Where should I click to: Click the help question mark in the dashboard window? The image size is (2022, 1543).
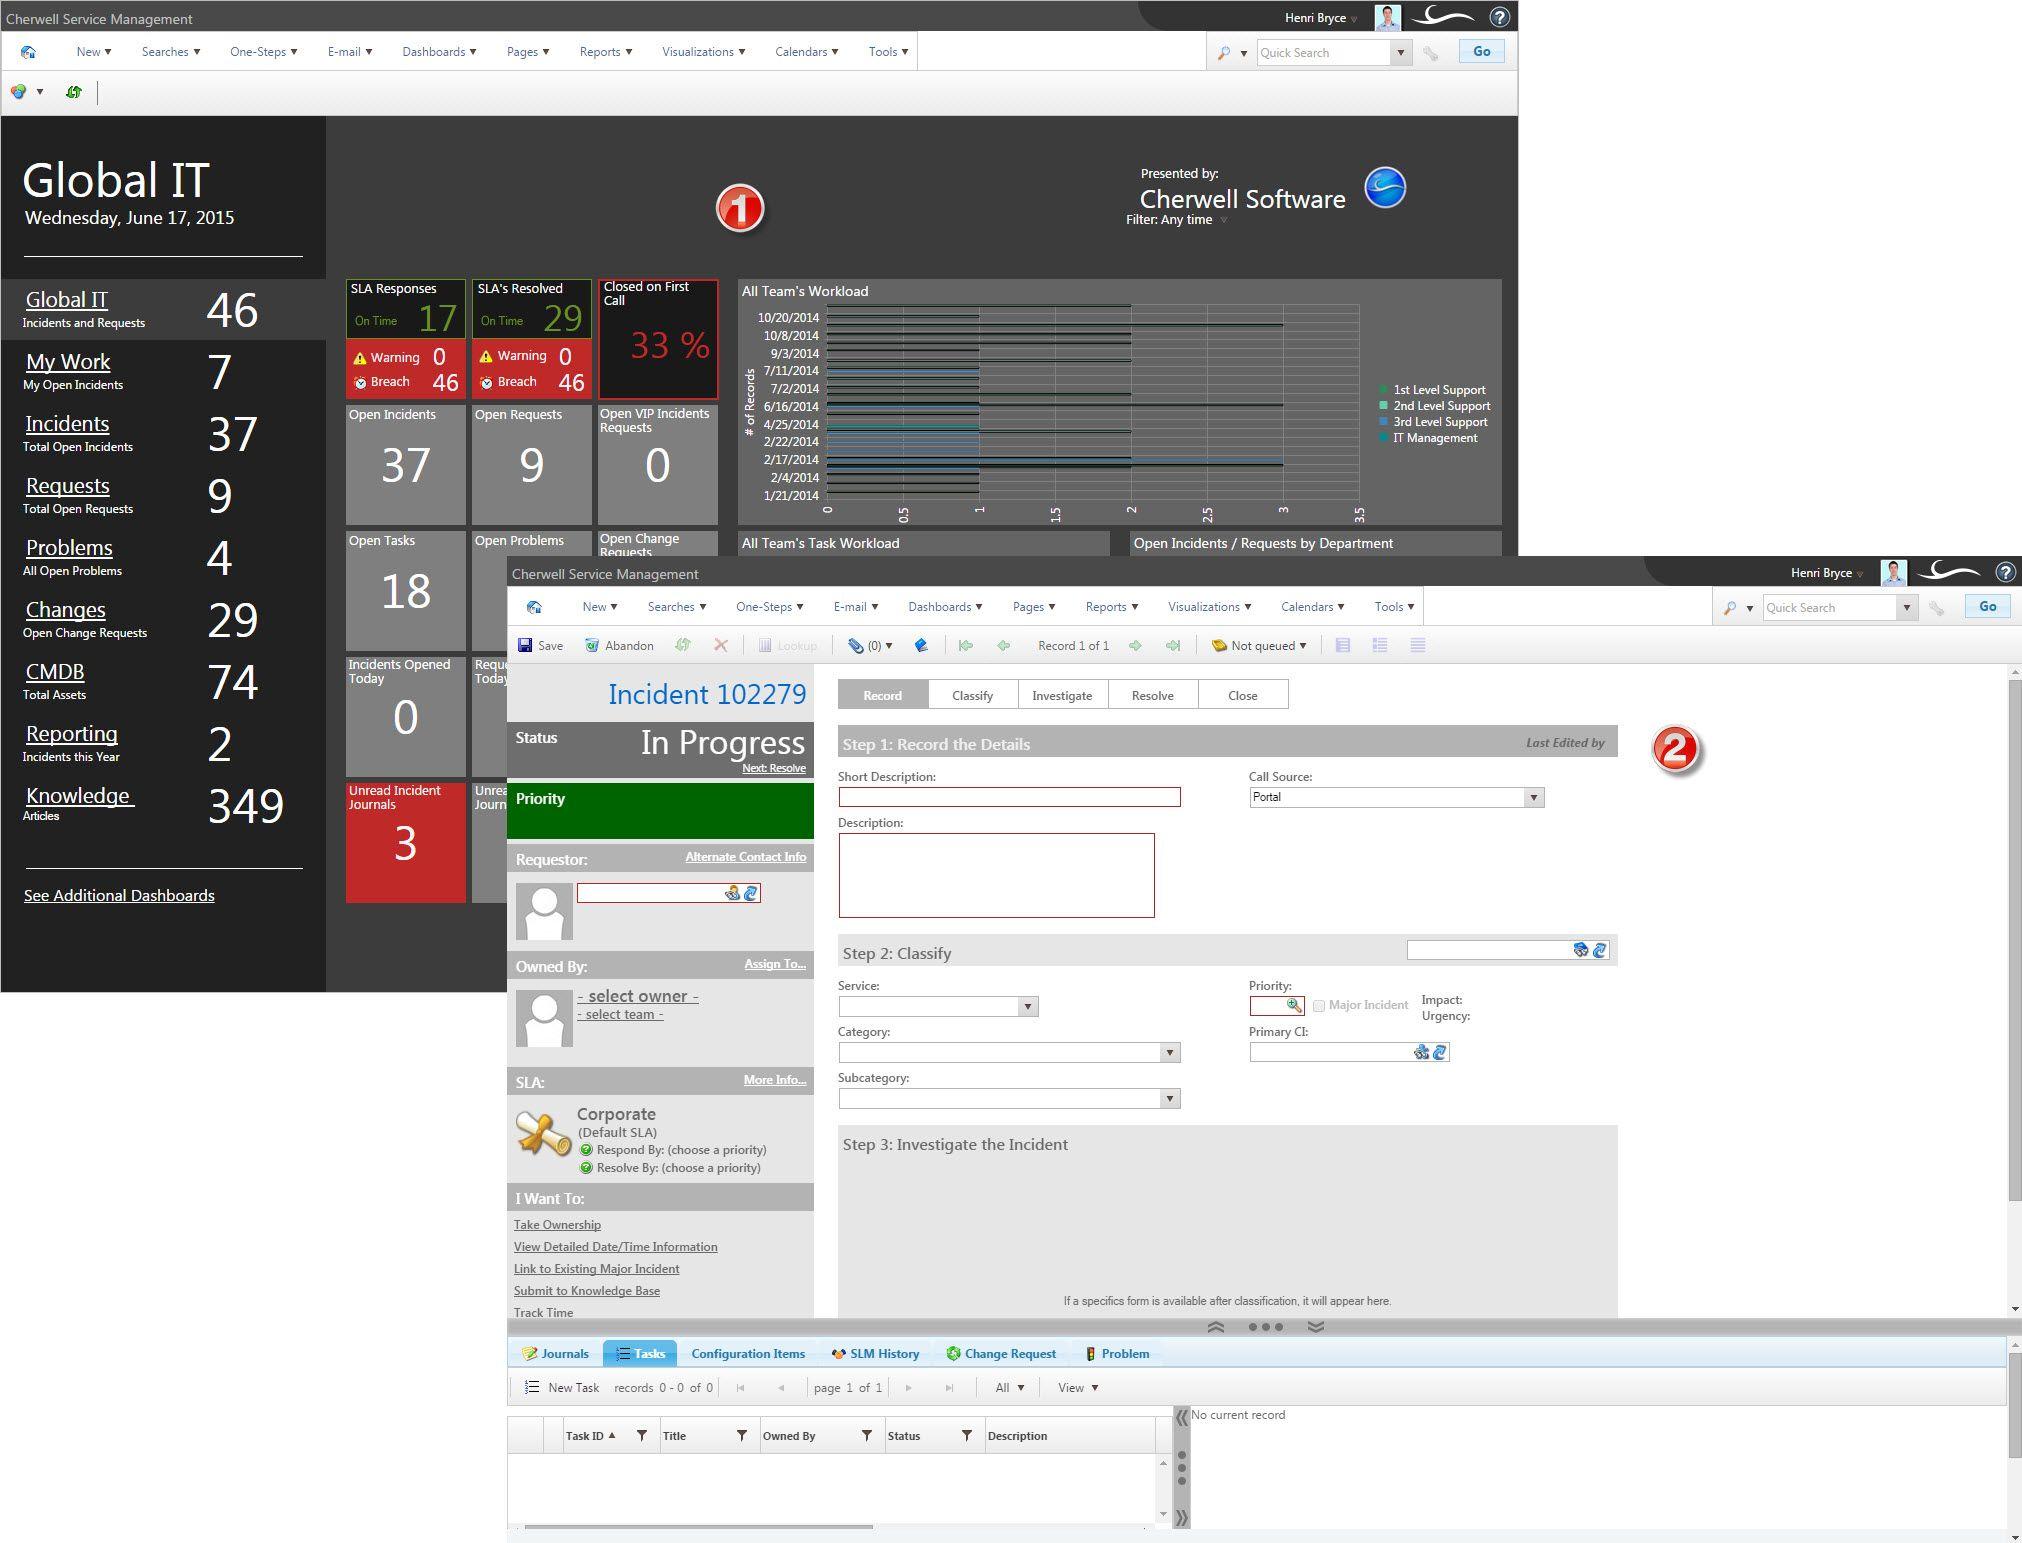(1499, 17)
